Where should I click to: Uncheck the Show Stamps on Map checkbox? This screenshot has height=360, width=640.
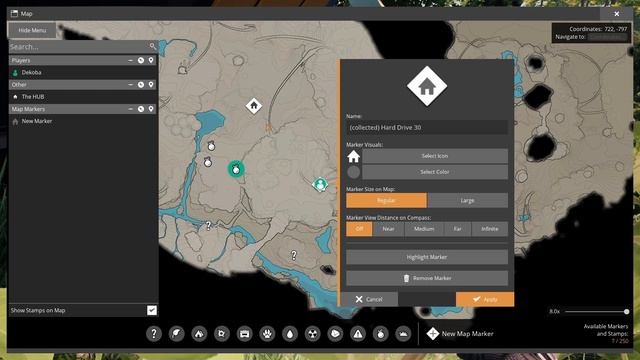pyautogui.click(x=152, y=310)
